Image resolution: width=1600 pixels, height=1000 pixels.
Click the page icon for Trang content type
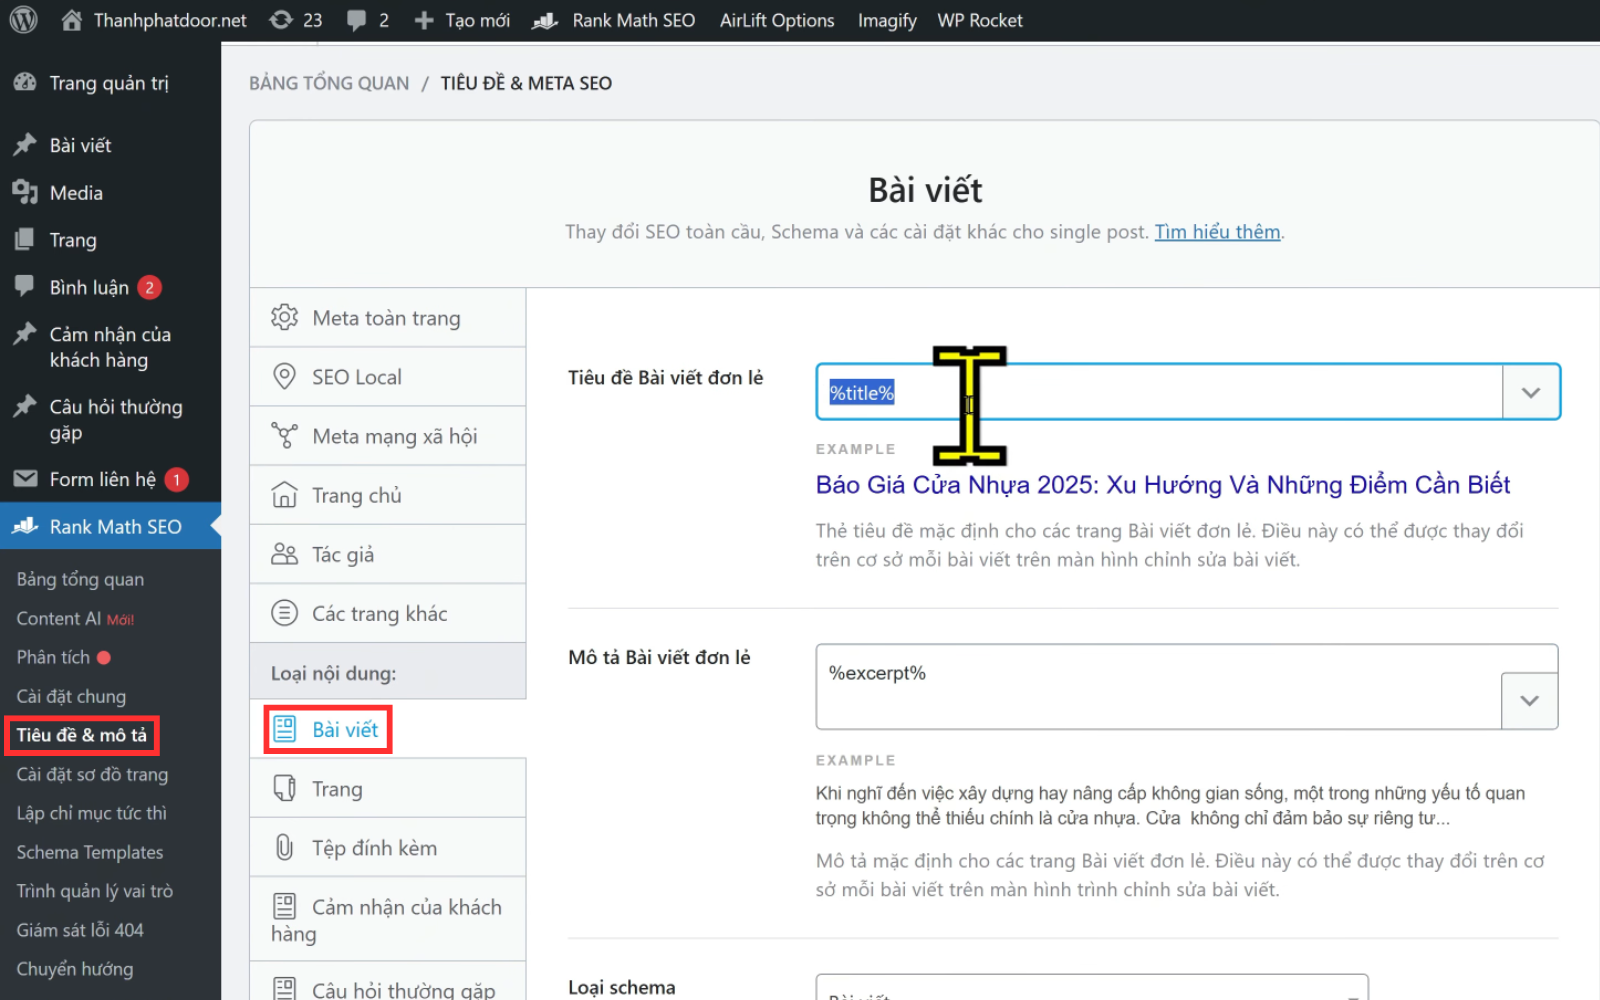[284, 788]
